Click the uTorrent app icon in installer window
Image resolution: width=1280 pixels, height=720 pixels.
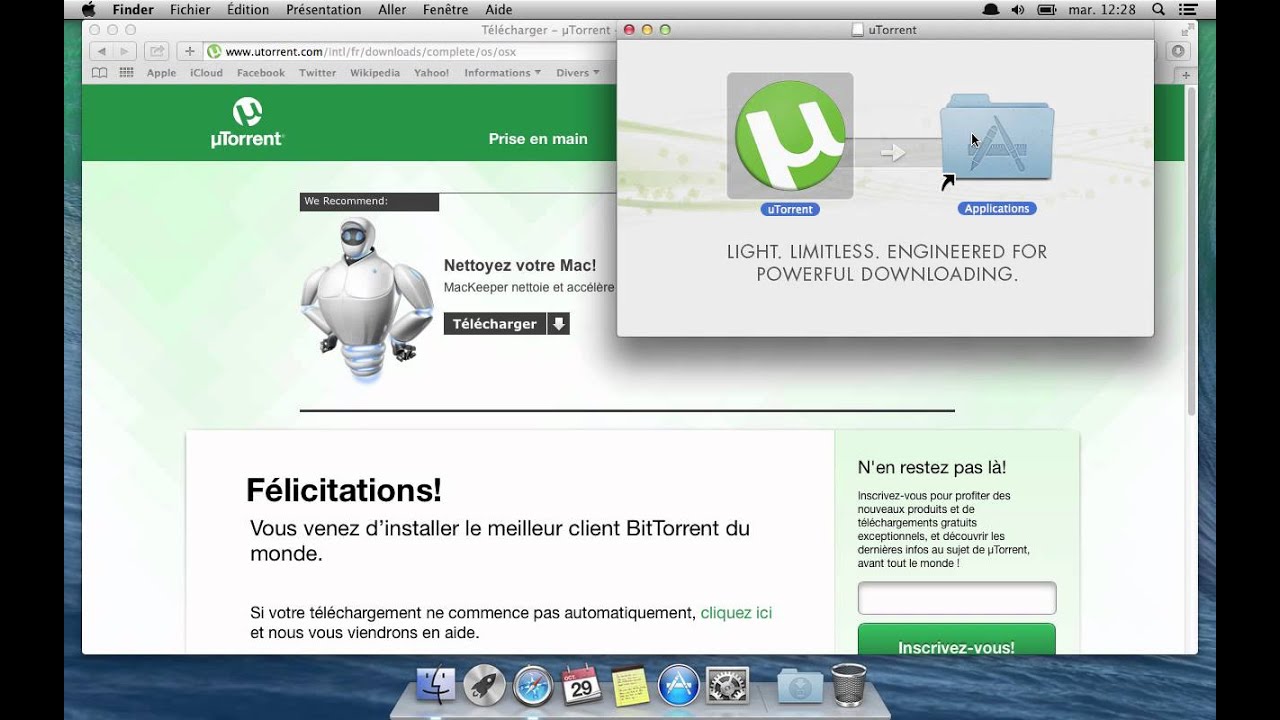coord(790,135)
